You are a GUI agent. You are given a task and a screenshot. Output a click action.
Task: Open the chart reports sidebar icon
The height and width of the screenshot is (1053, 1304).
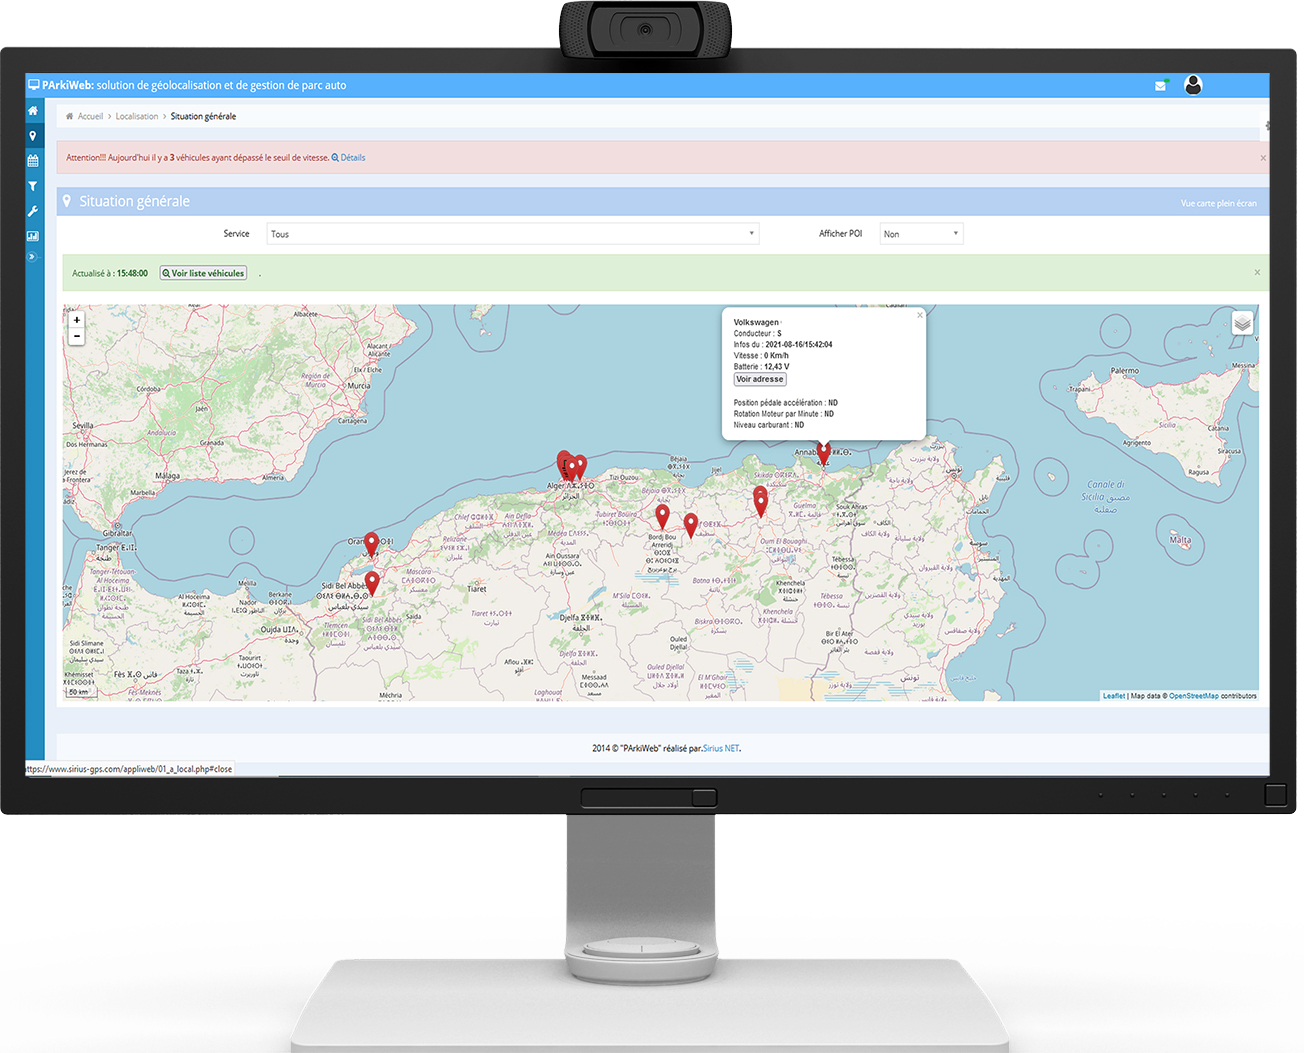point(33,236)
